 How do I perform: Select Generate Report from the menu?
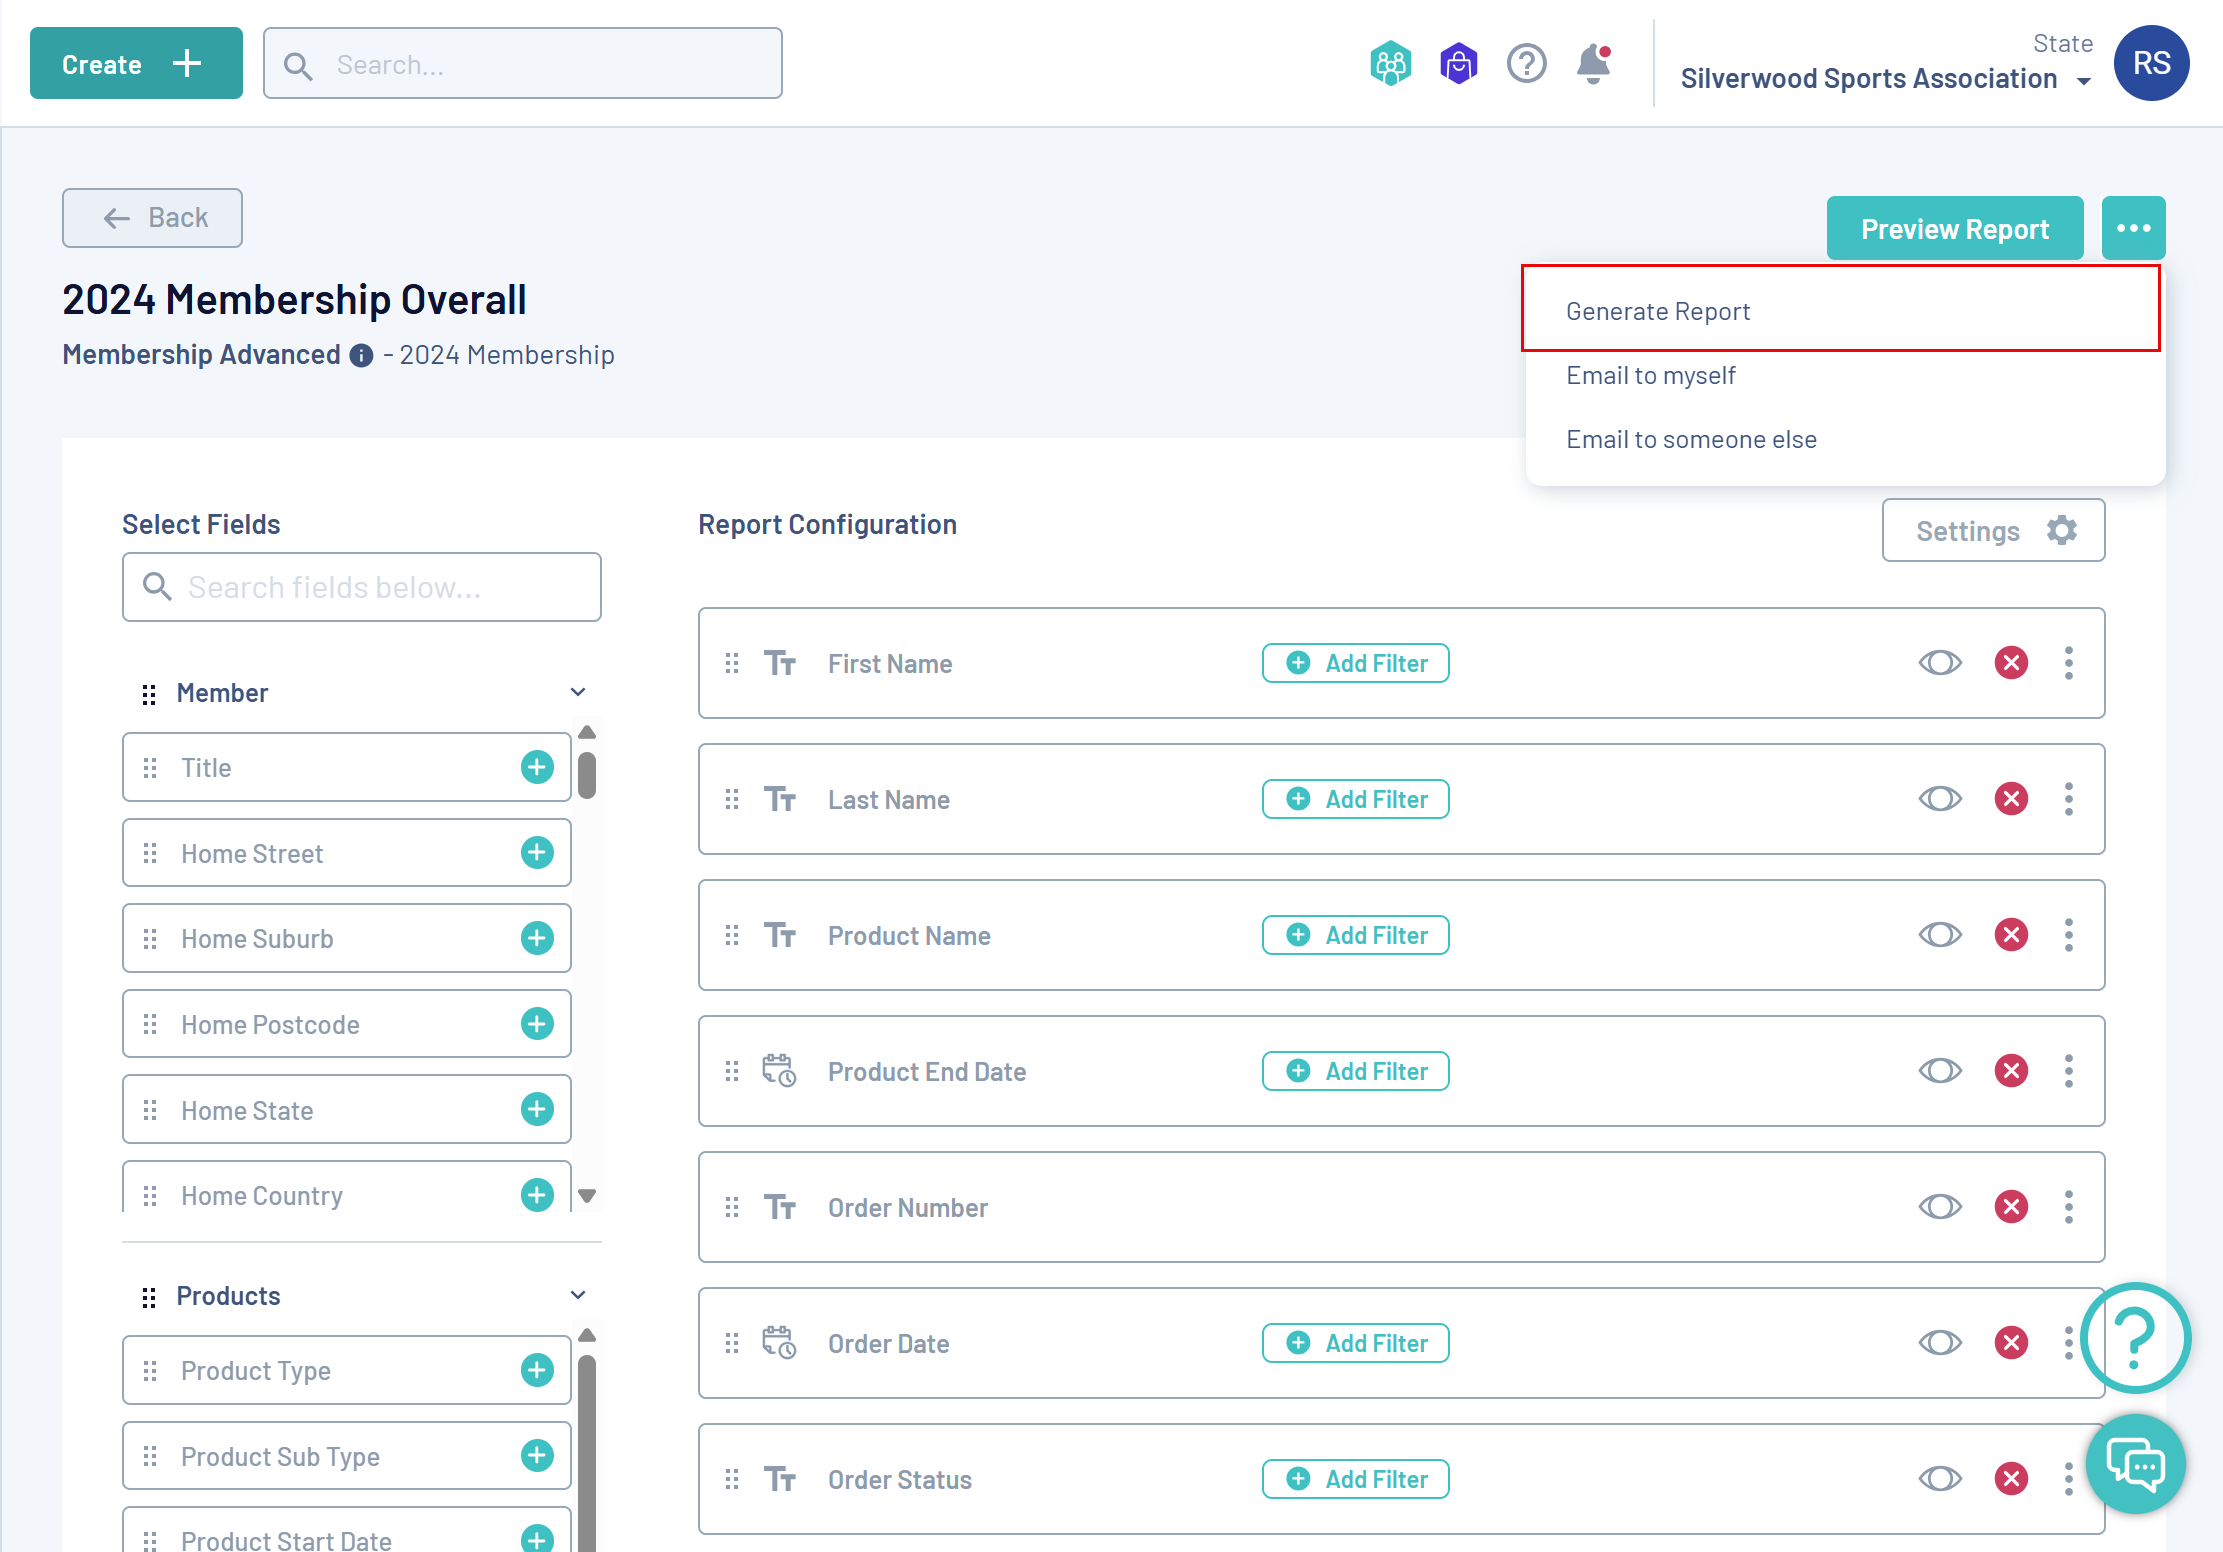[x=1658, y=312]
